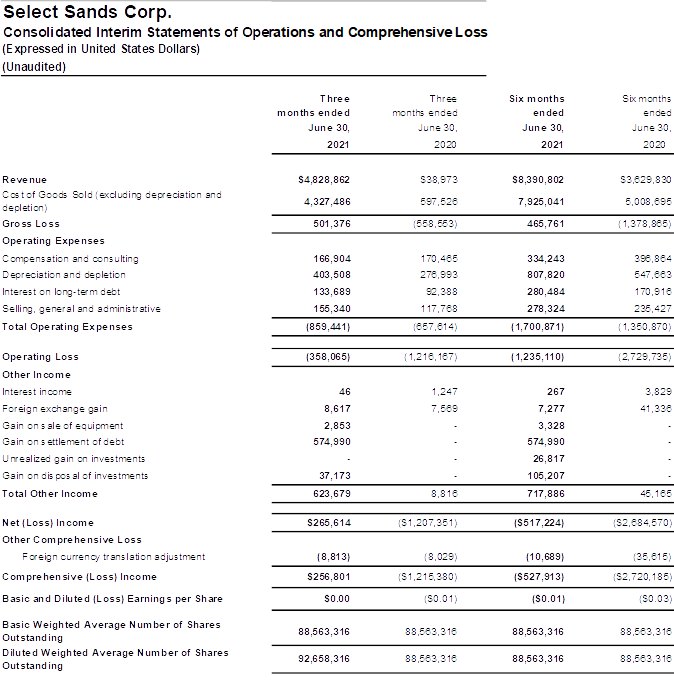Click six-month net loss ($517,224)
The image size is (674, 690).
(539, 523)
